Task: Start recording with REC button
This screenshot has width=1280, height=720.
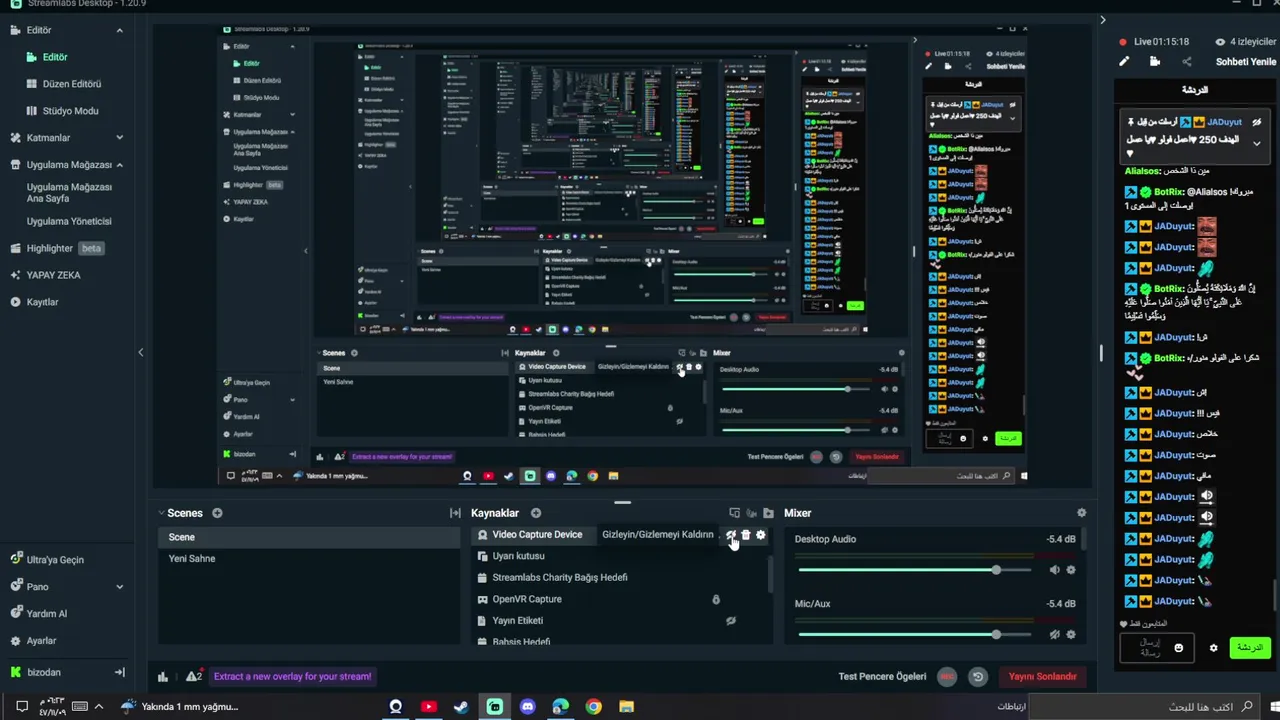Action: tap(947, 677)
